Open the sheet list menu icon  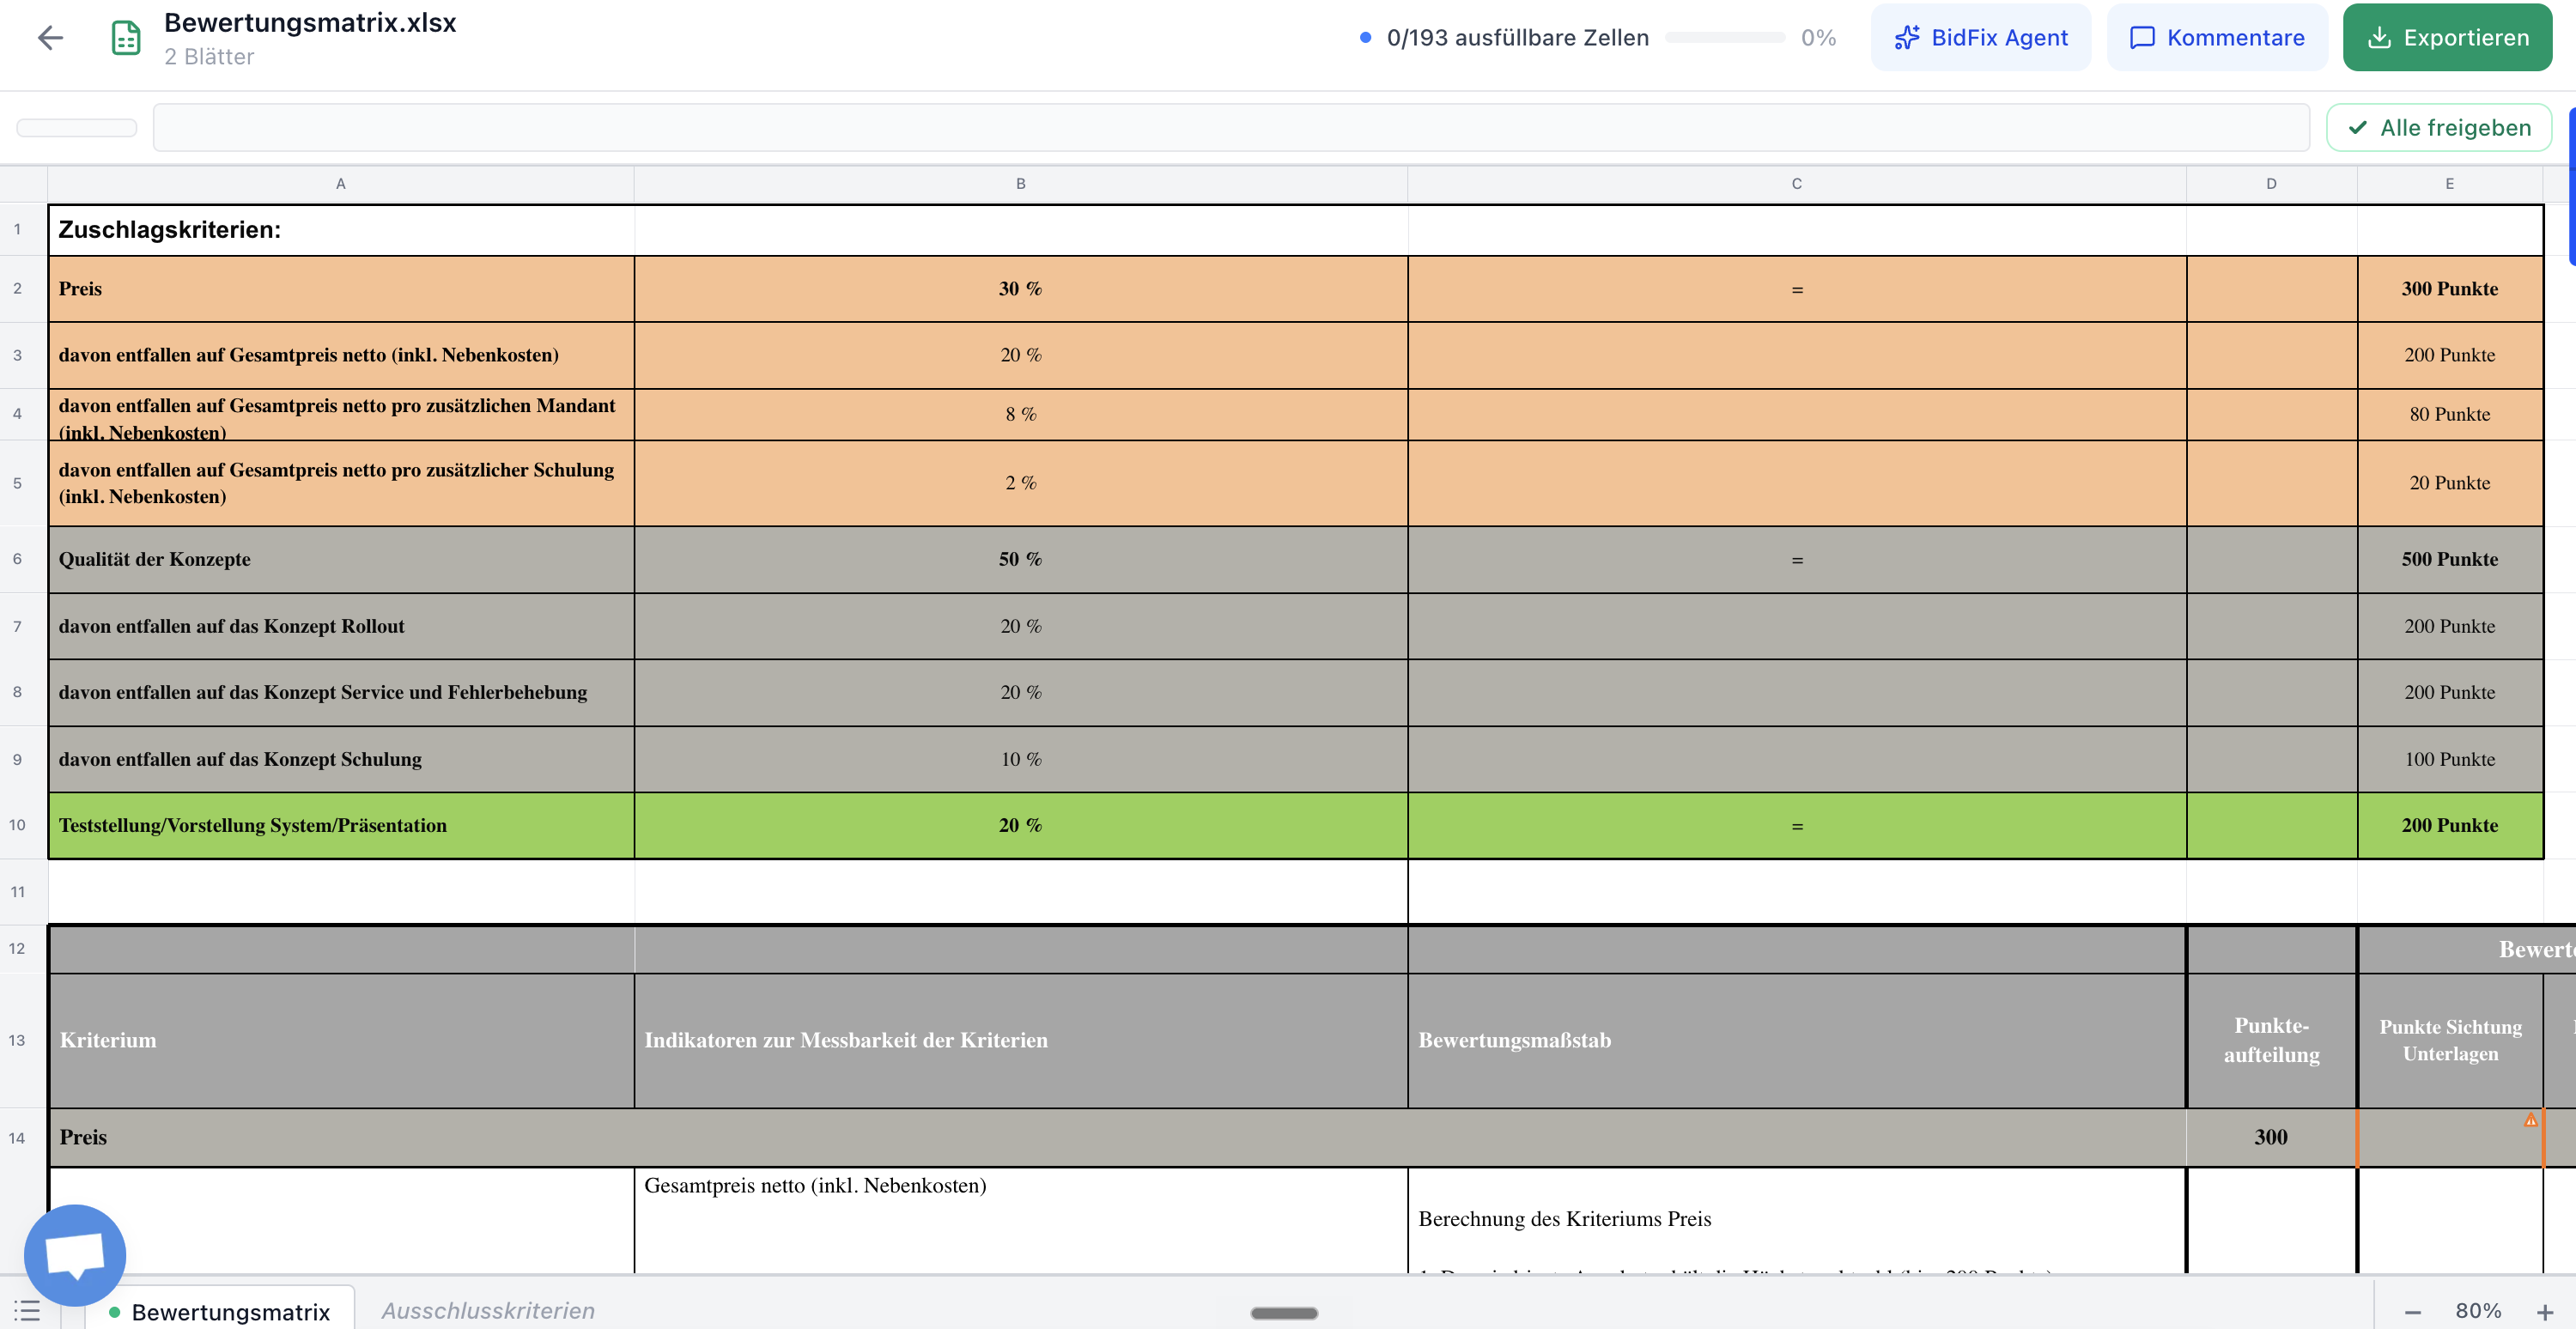point(27,1310)
